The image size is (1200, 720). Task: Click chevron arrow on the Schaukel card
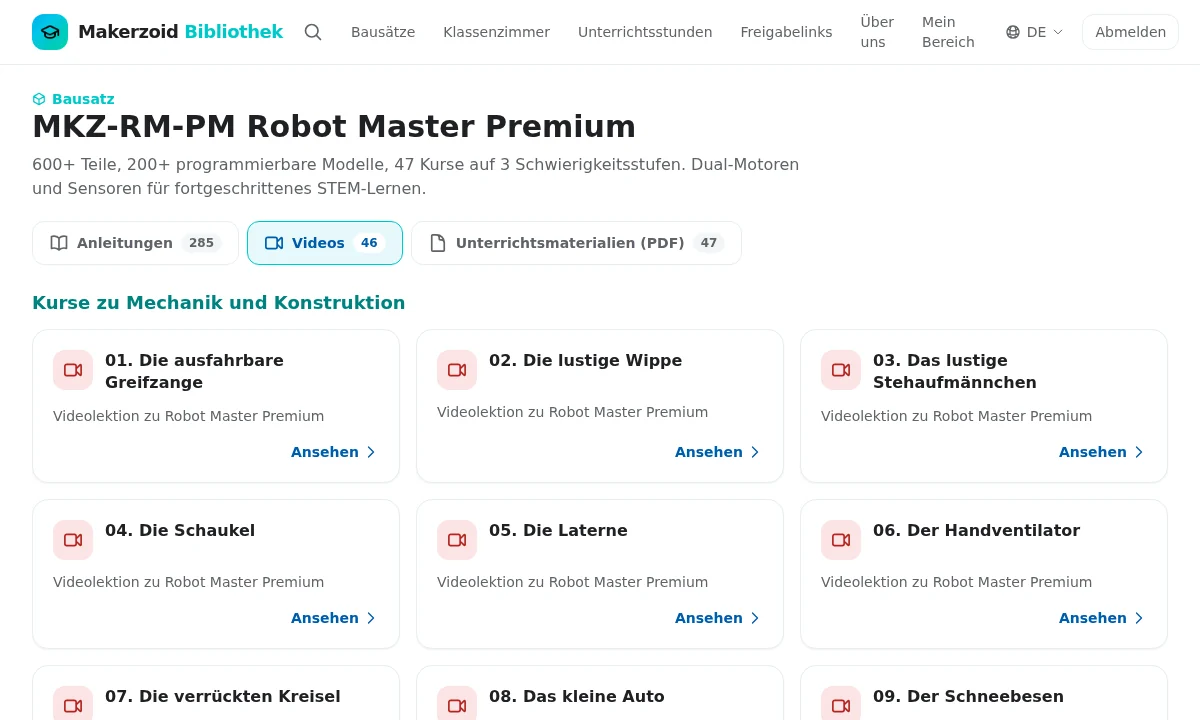(x=371, y=618)
